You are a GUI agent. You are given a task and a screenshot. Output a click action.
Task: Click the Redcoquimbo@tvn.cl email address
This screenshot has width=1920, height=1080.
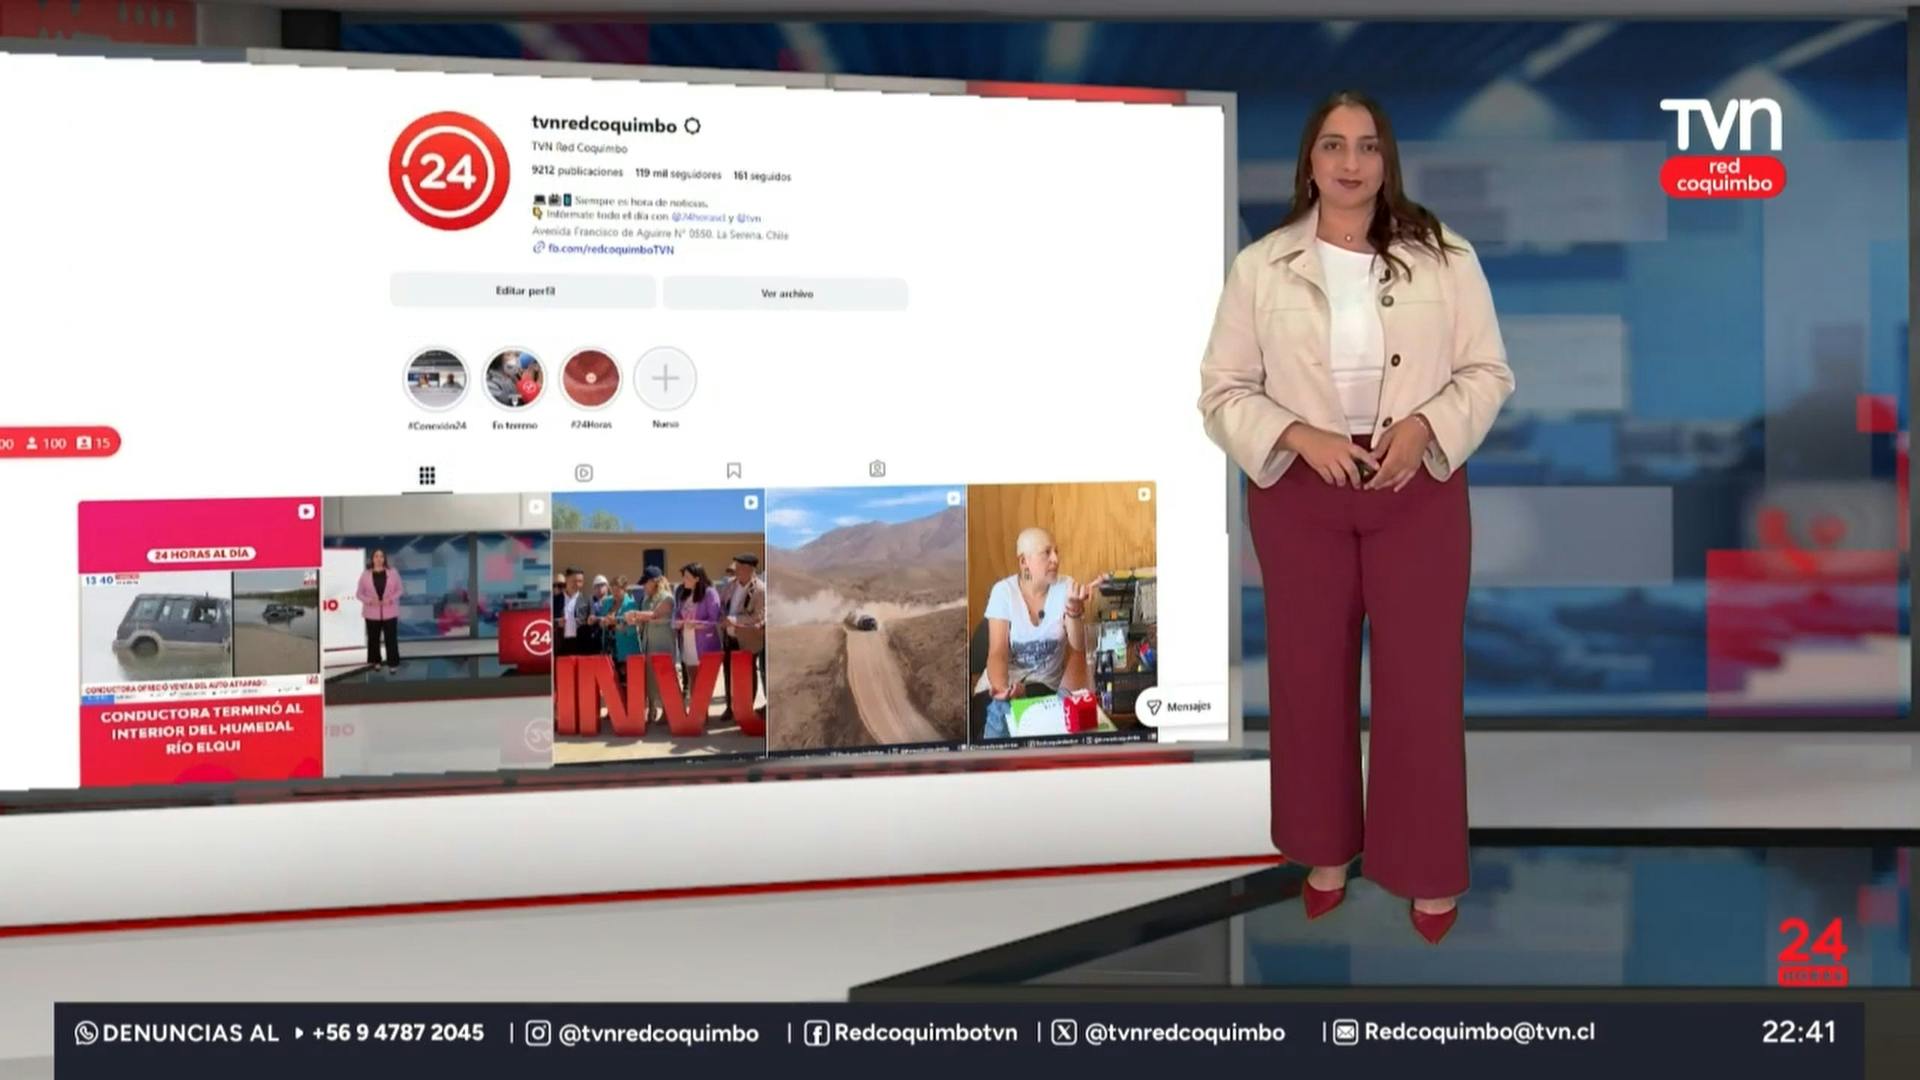point(1480,1032)
